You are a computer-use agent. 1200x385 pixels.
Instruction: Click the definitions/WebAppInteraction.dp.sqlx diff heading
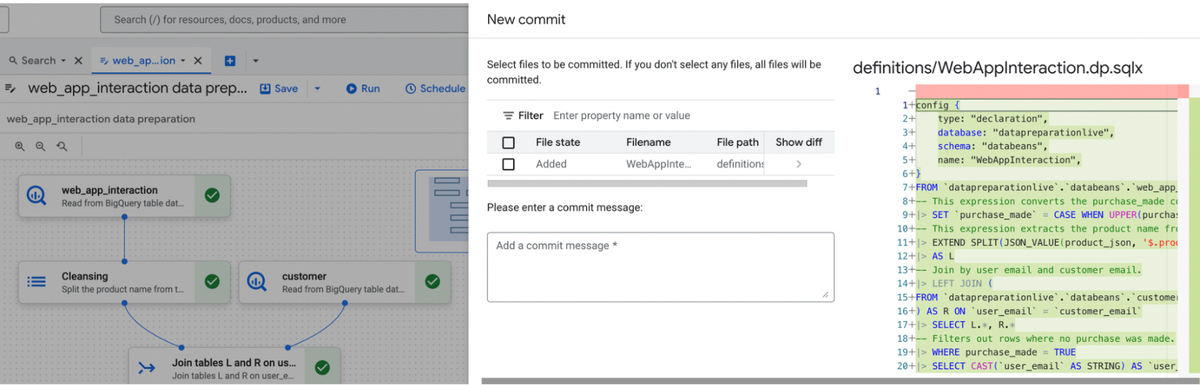point(997,68)
